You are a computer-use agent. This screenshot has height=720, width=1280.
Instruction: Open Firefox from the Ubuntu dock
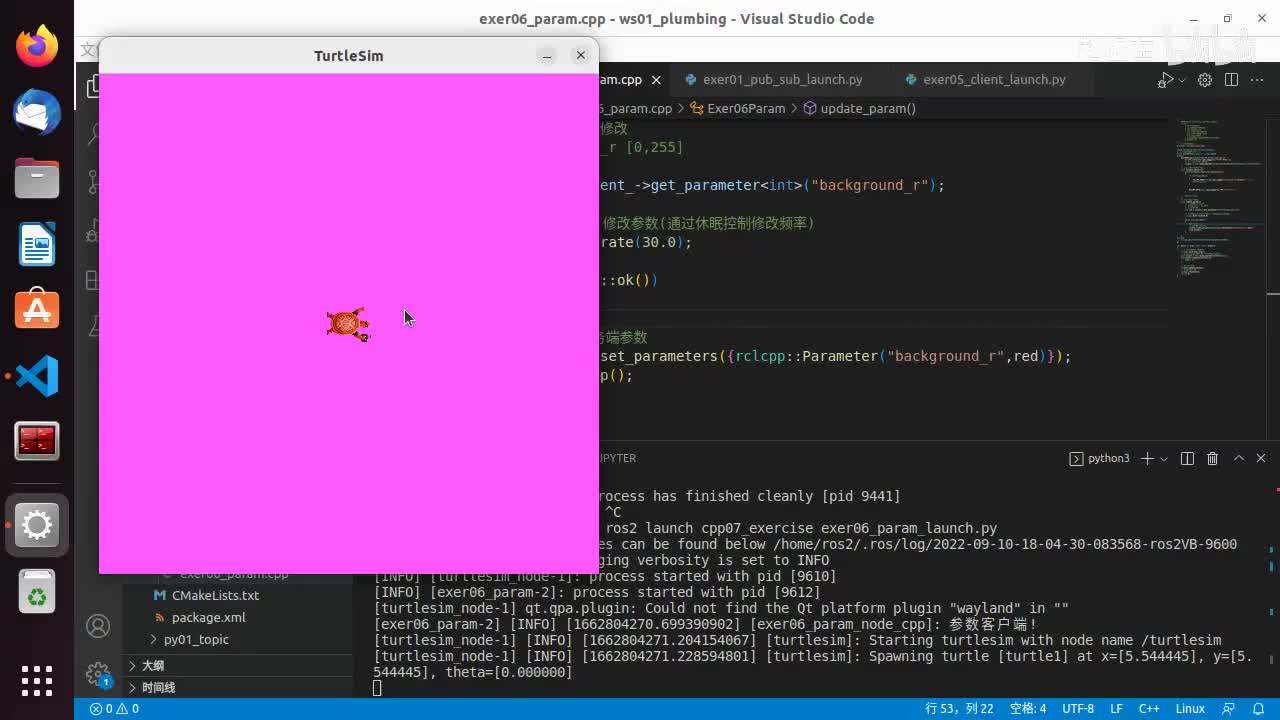pos(37,46)
